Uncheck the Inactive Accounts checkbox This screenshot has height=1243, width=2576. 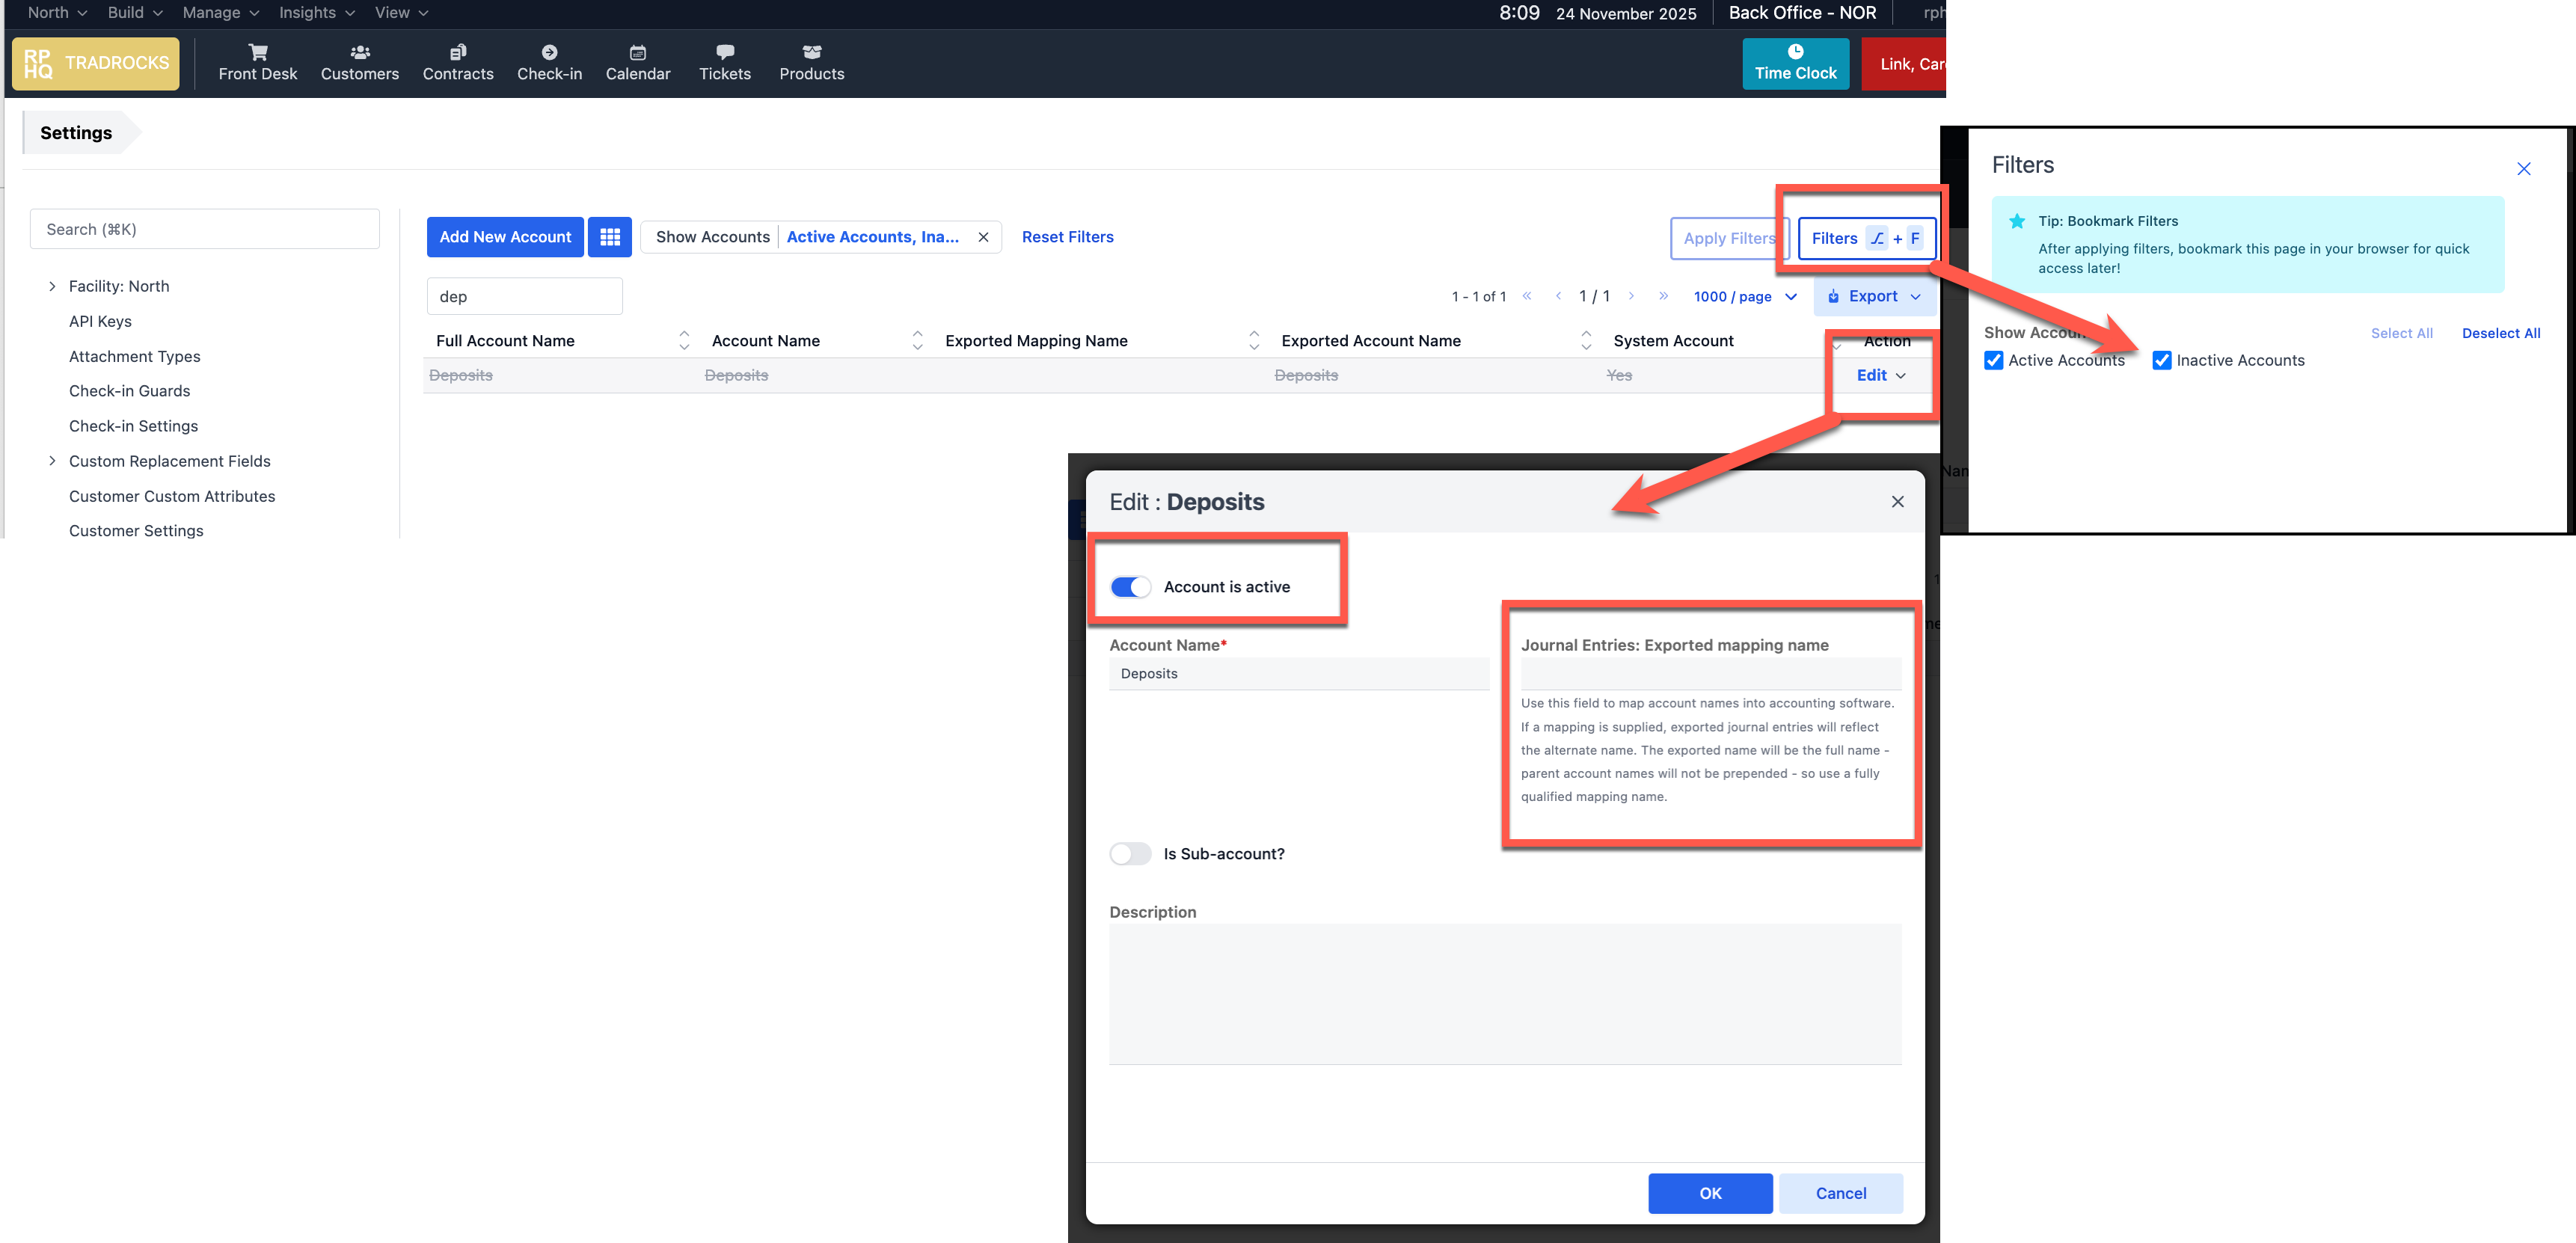pyautogui.click(x=2162, y=361)
